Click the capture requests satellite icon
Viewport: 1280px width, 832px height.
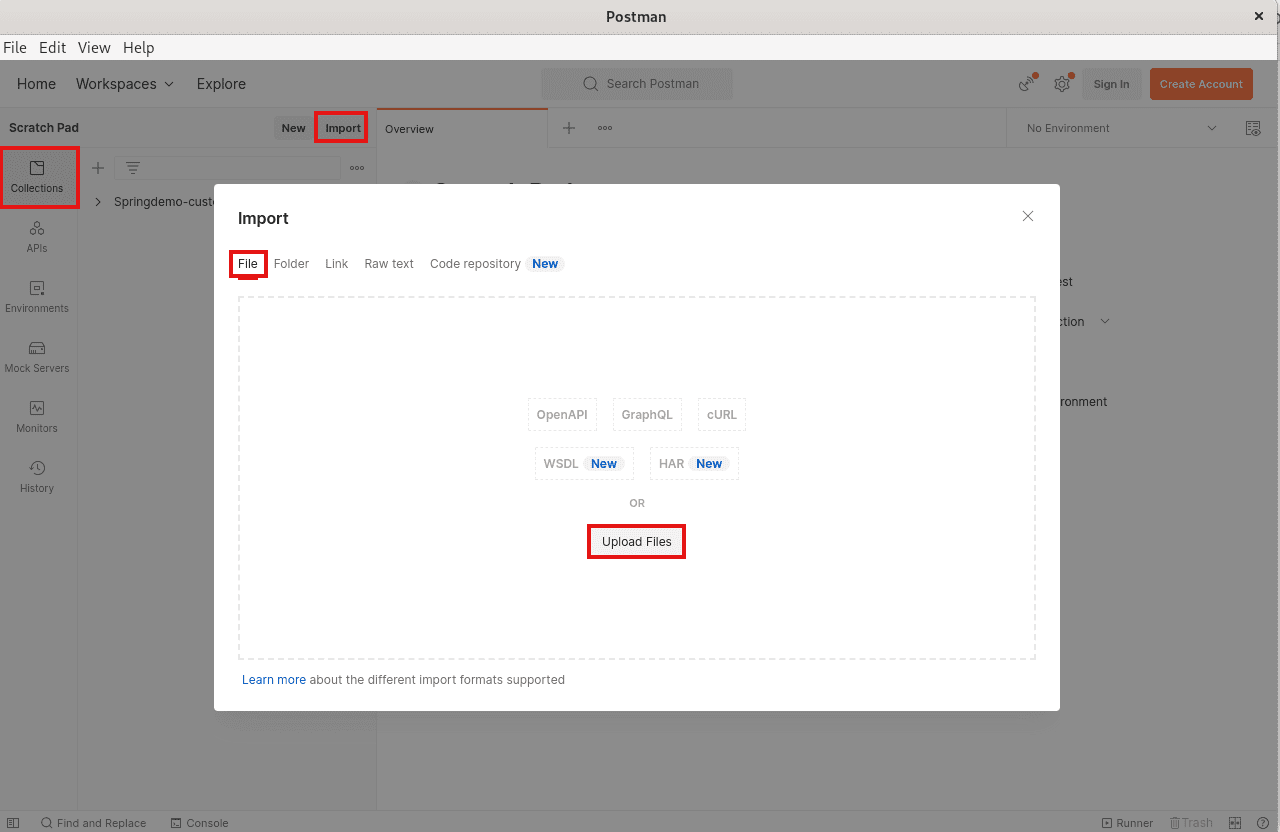click(1027, 84)
